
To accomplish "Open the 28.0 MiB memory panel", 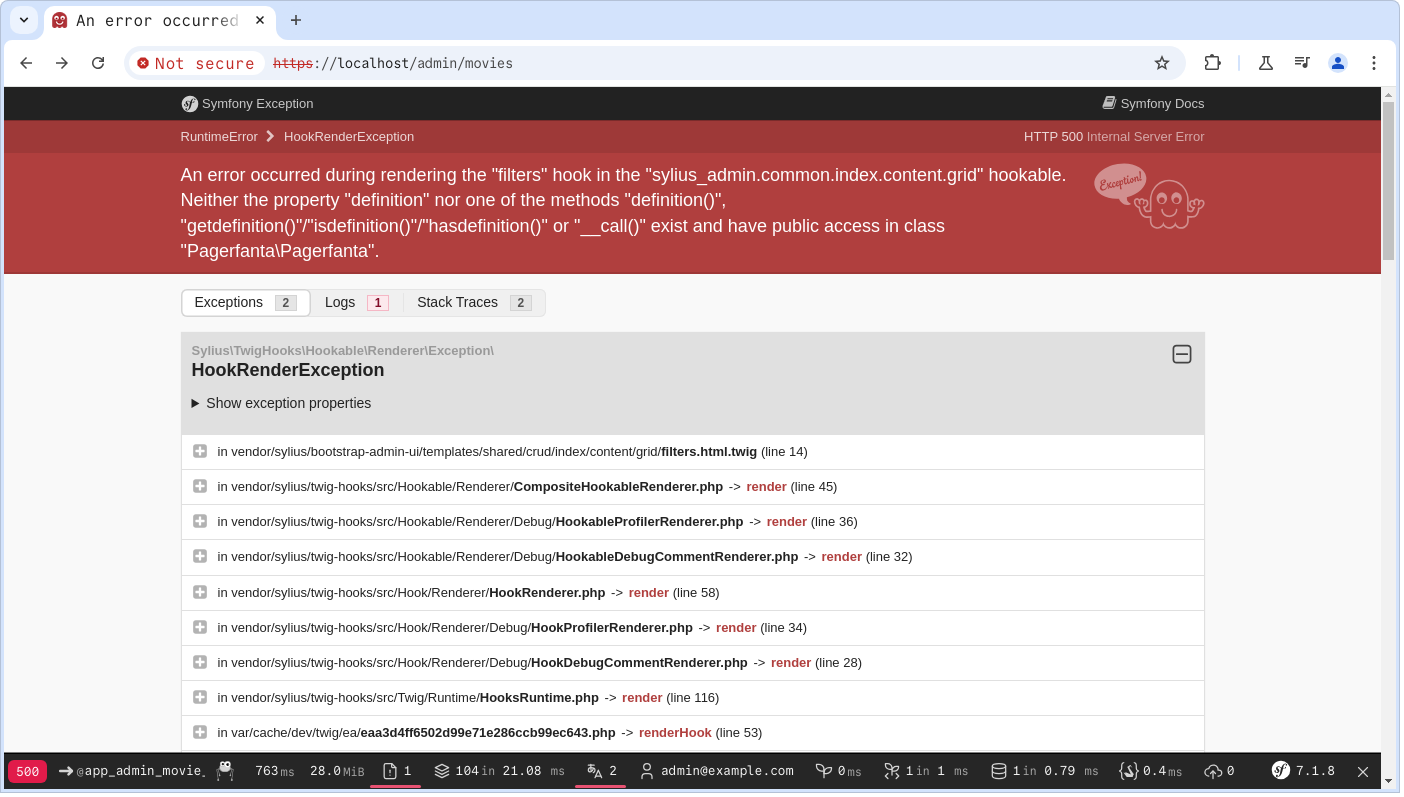I will (x=337, y=771).
